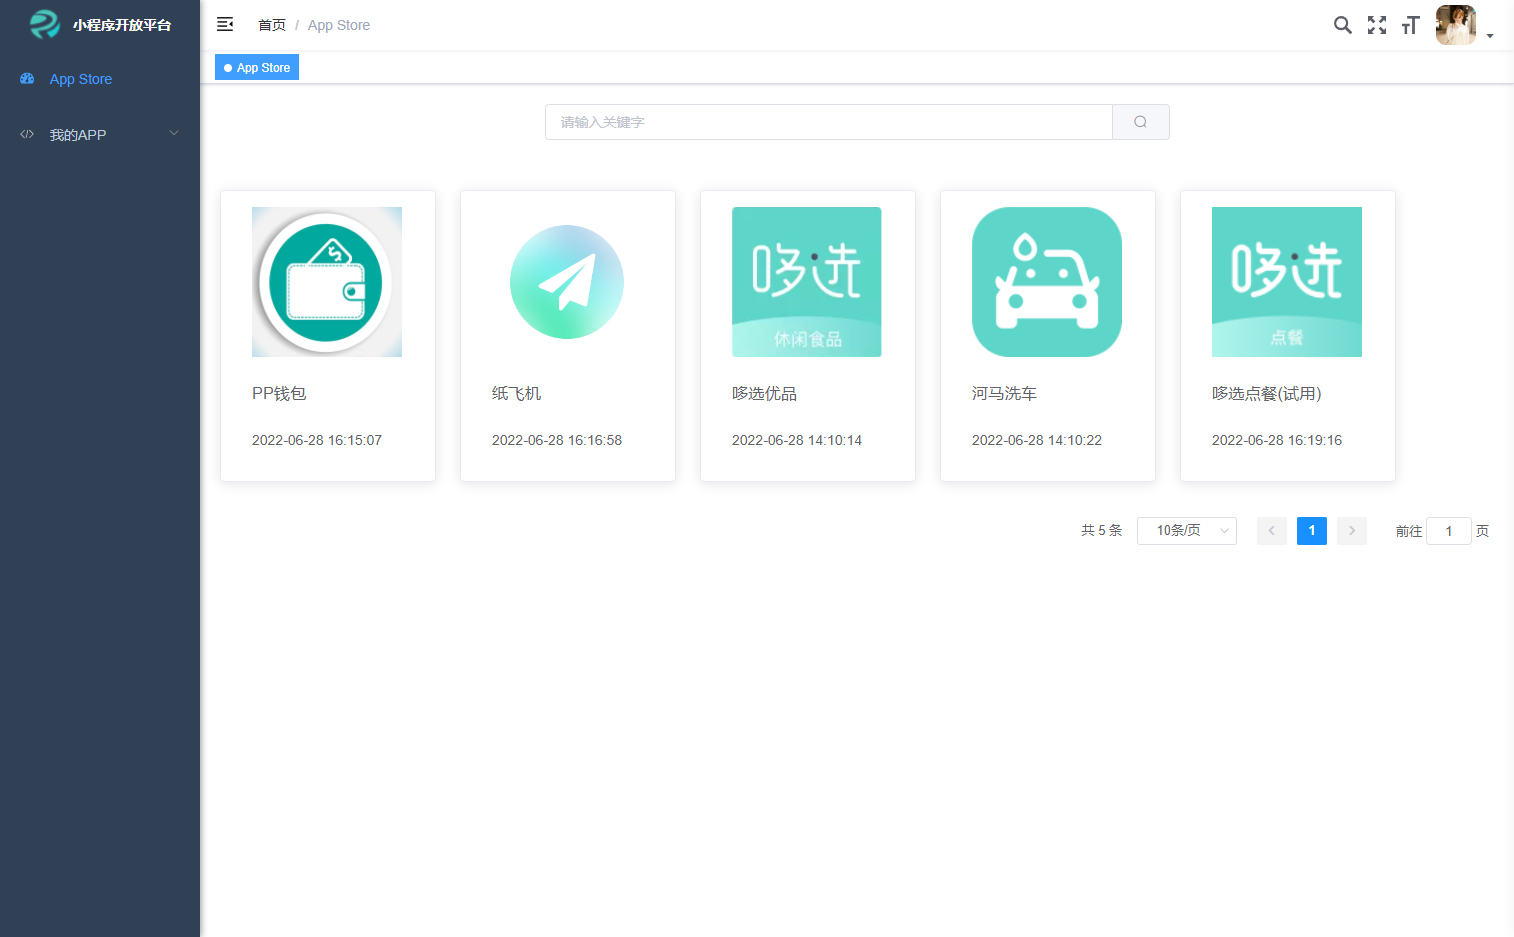Open the PP钱包 wallet app icon
The image size is (1514, 937).
pos(327,282)
